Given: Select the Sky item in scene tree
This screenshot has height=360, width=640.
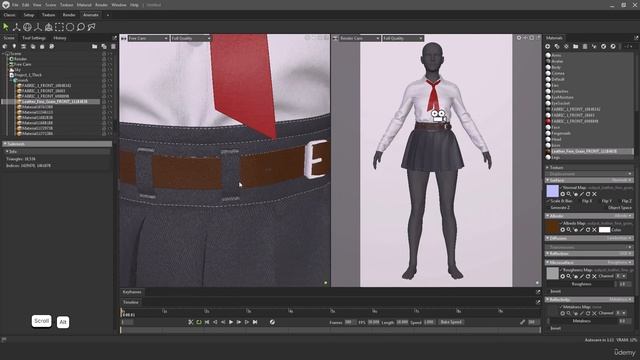Looking at the screenshot, I should [17, 70].
